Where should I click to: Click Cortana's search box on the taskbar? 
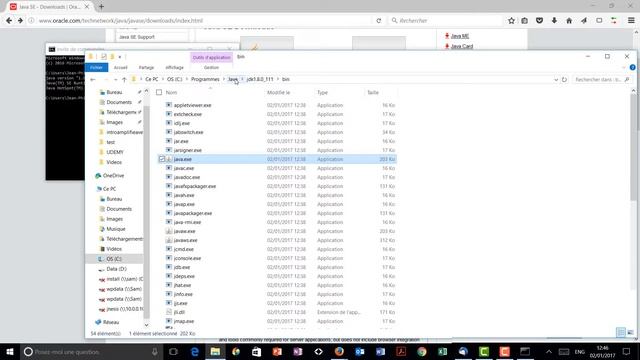(x=91, y=351)
